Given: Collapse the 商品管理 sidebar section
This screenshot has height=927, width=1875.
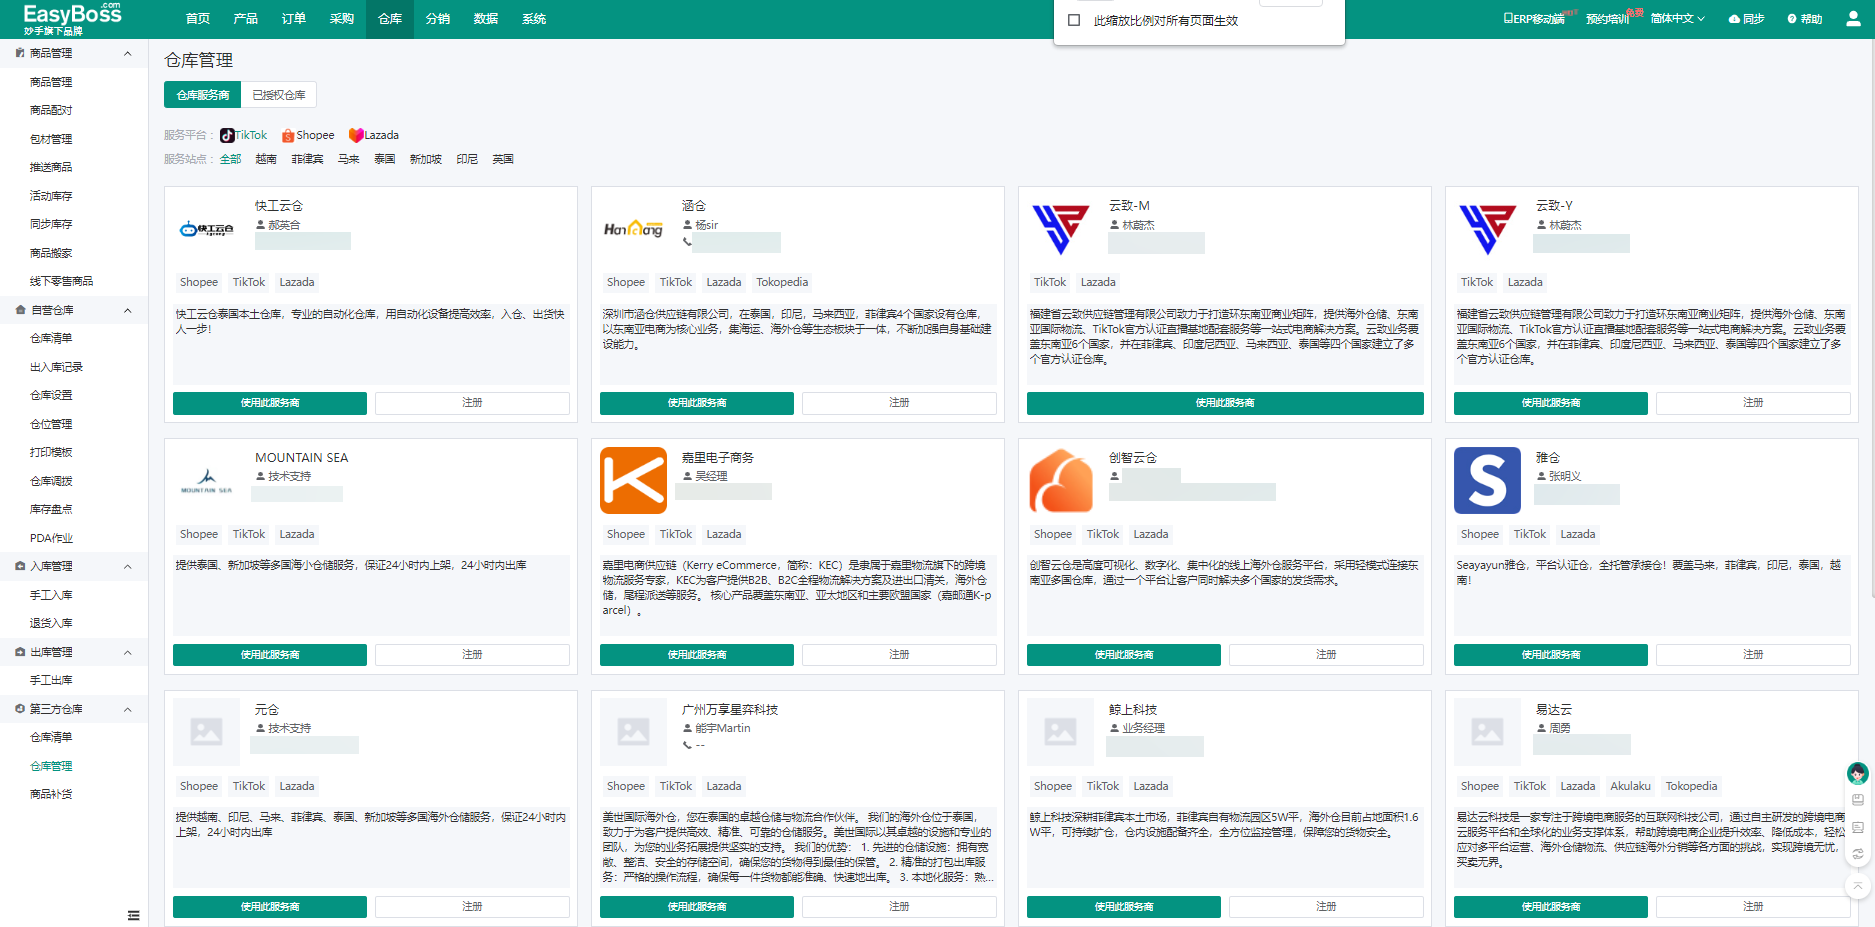Looking at the screenshot, I should pos(127,53).
